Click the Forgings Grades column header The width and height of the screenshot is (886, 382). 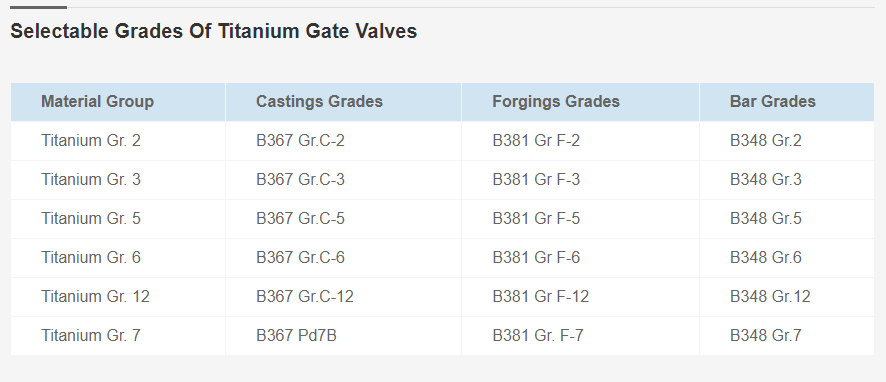tap(580, 102)
